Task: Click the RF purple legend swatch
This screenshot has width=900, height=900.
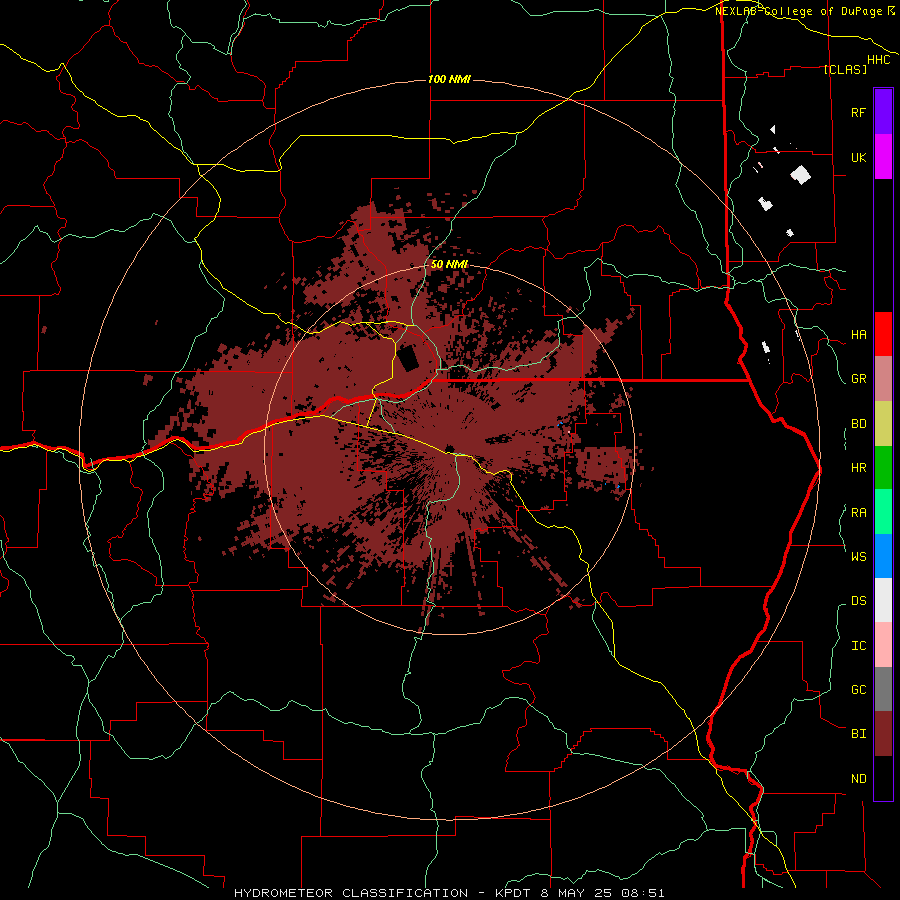Action: tap(883, 112)
